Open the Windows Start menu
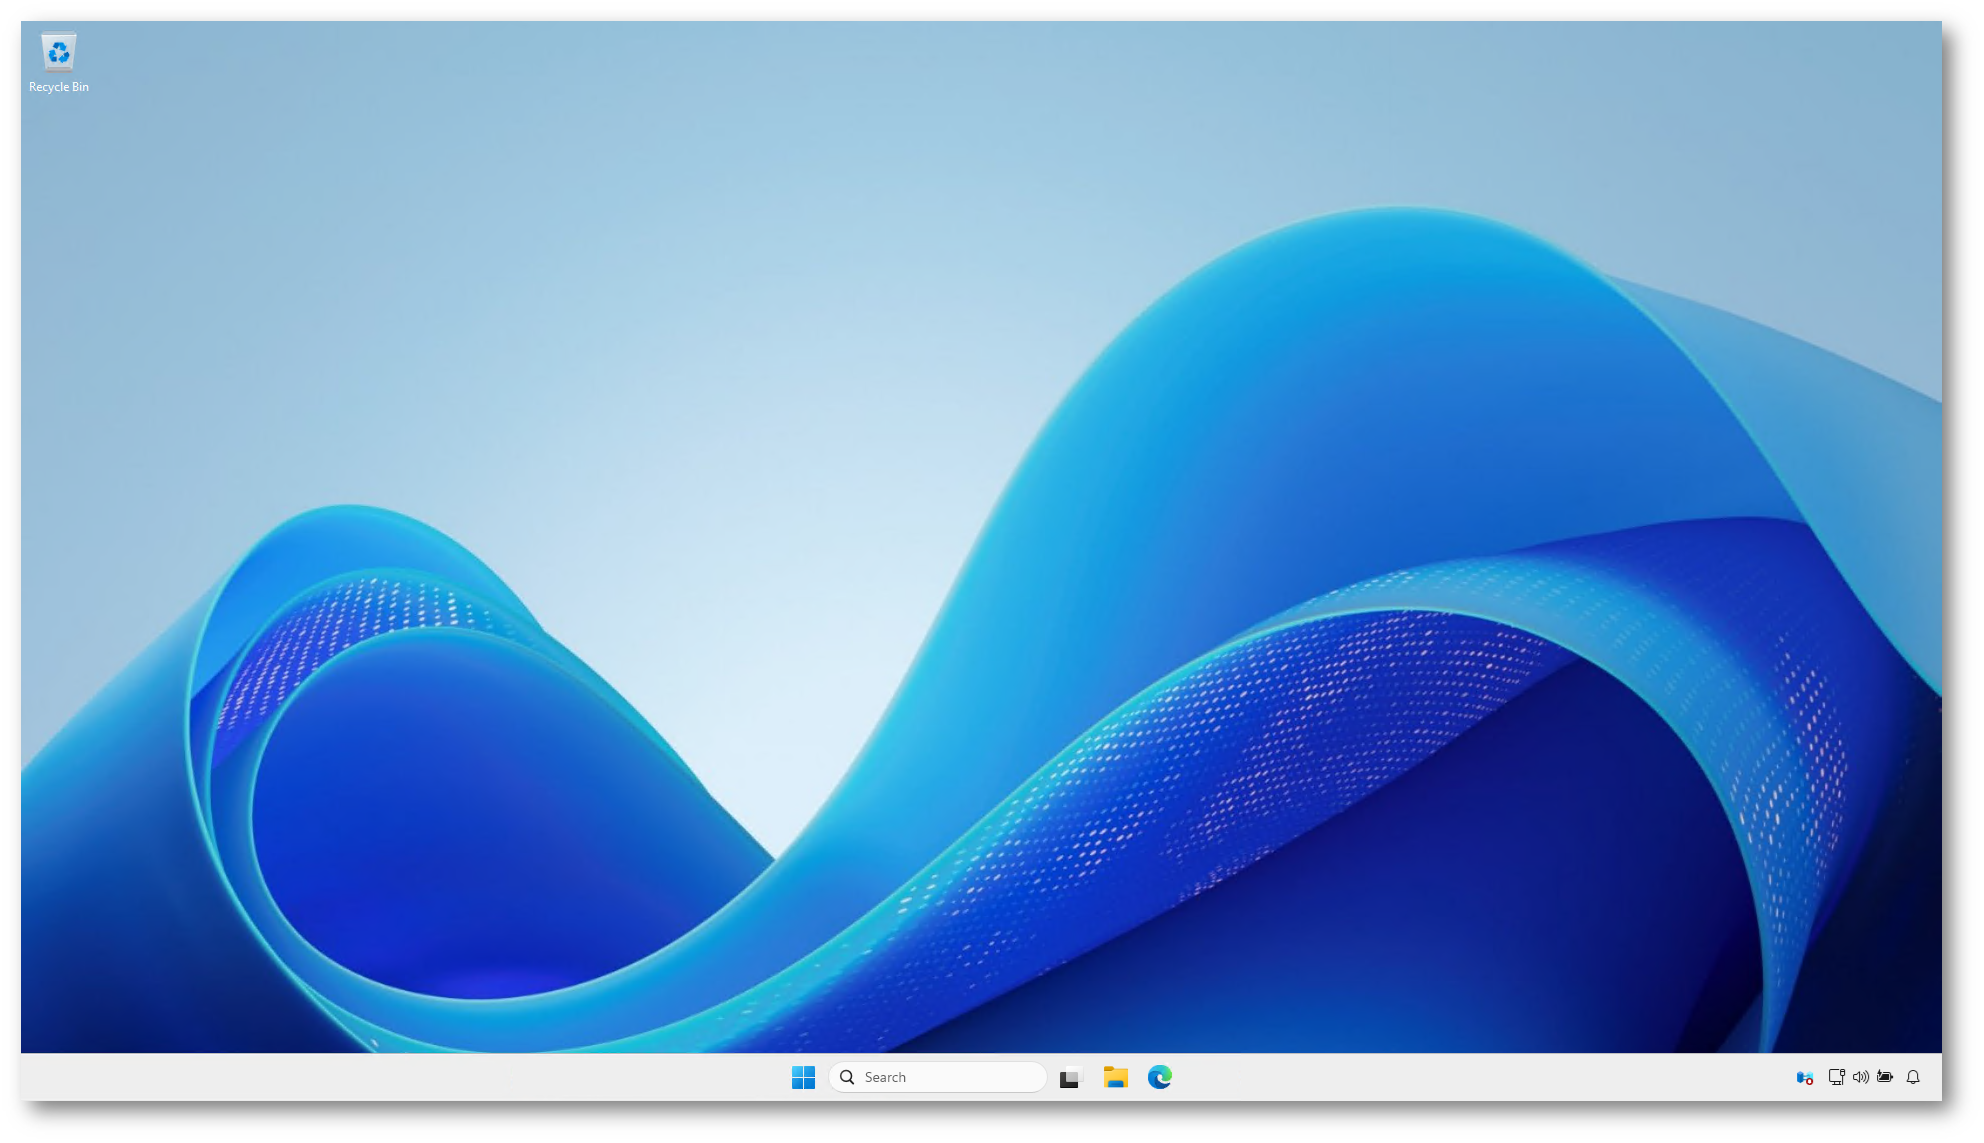This screenshot has width=1984, height=1143. (803, 1077)
